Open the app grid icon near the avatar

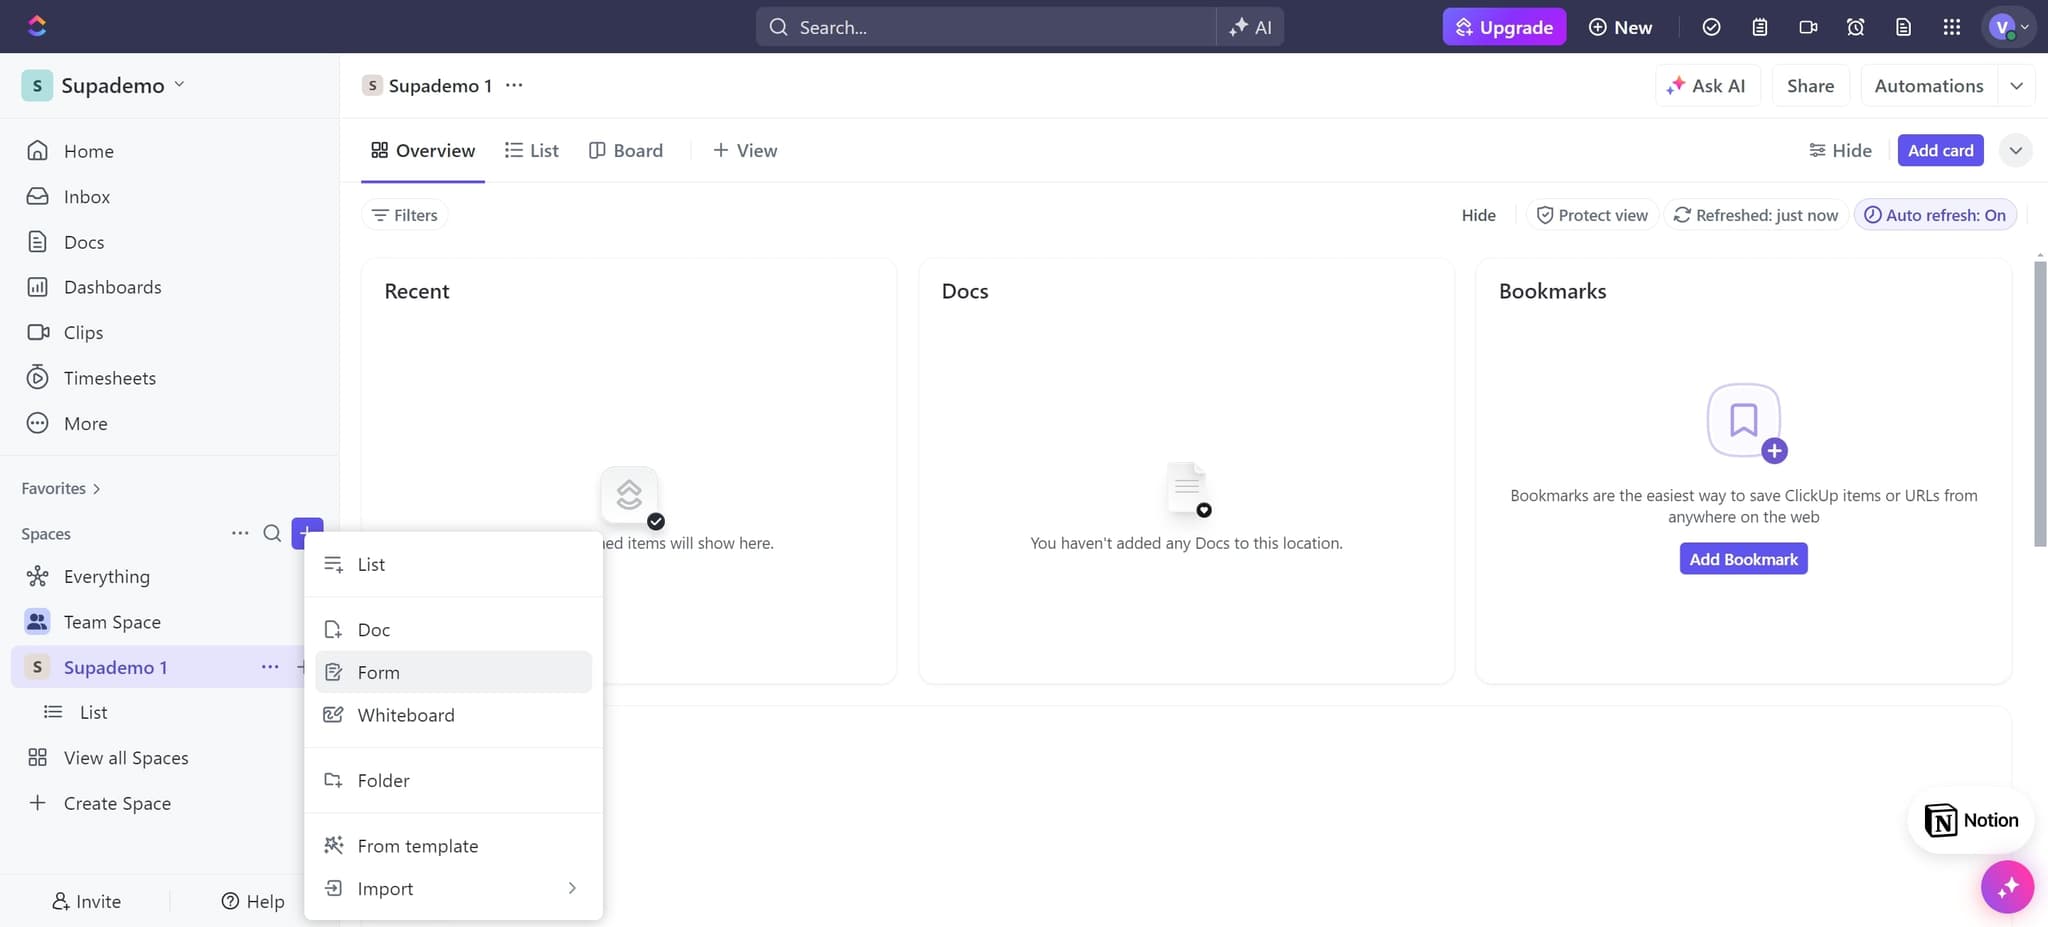click(1951, 27)
